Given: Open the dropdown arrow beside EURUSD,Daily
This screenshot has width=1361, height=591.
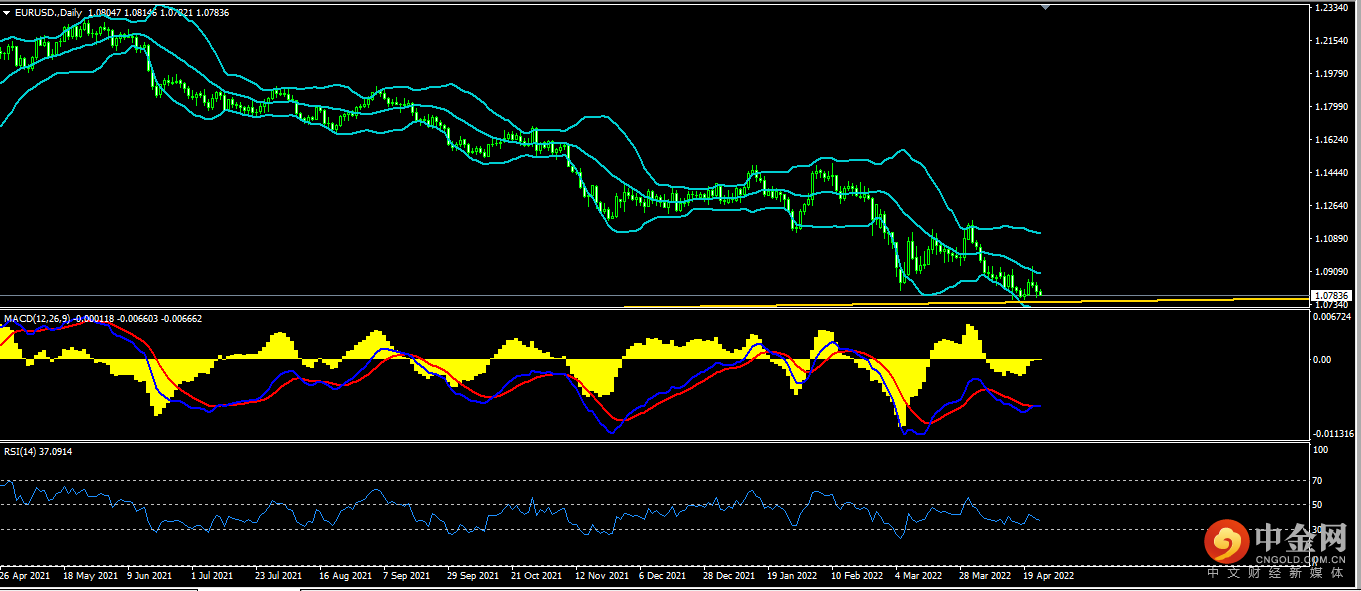Looking at the screenshot, I should 7,12.
